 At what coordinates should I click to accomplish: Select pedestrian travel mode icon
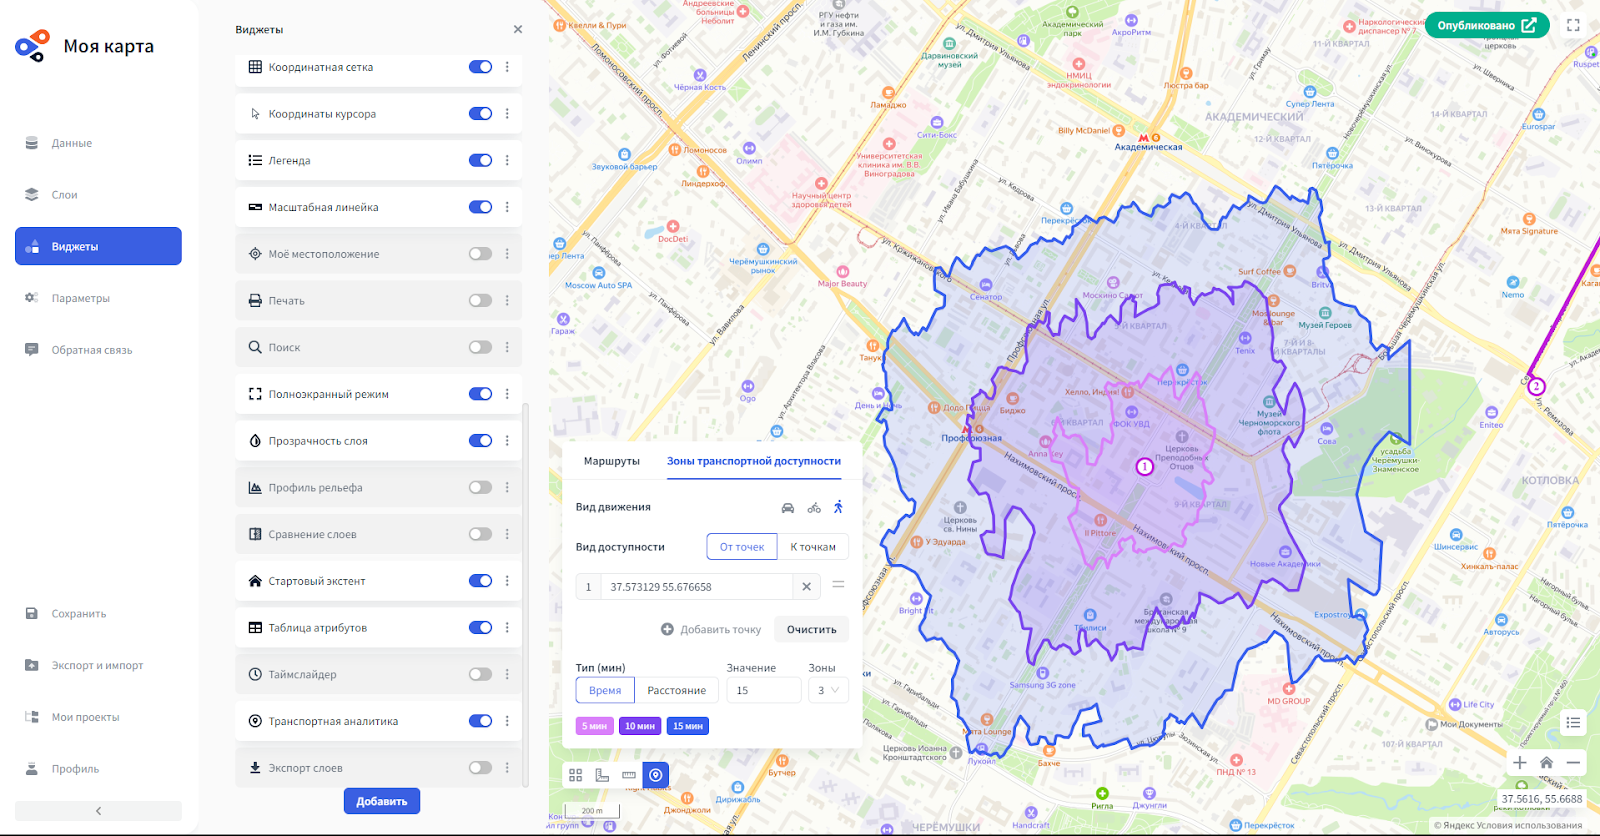pyautogui.click(x=838, y=507)
